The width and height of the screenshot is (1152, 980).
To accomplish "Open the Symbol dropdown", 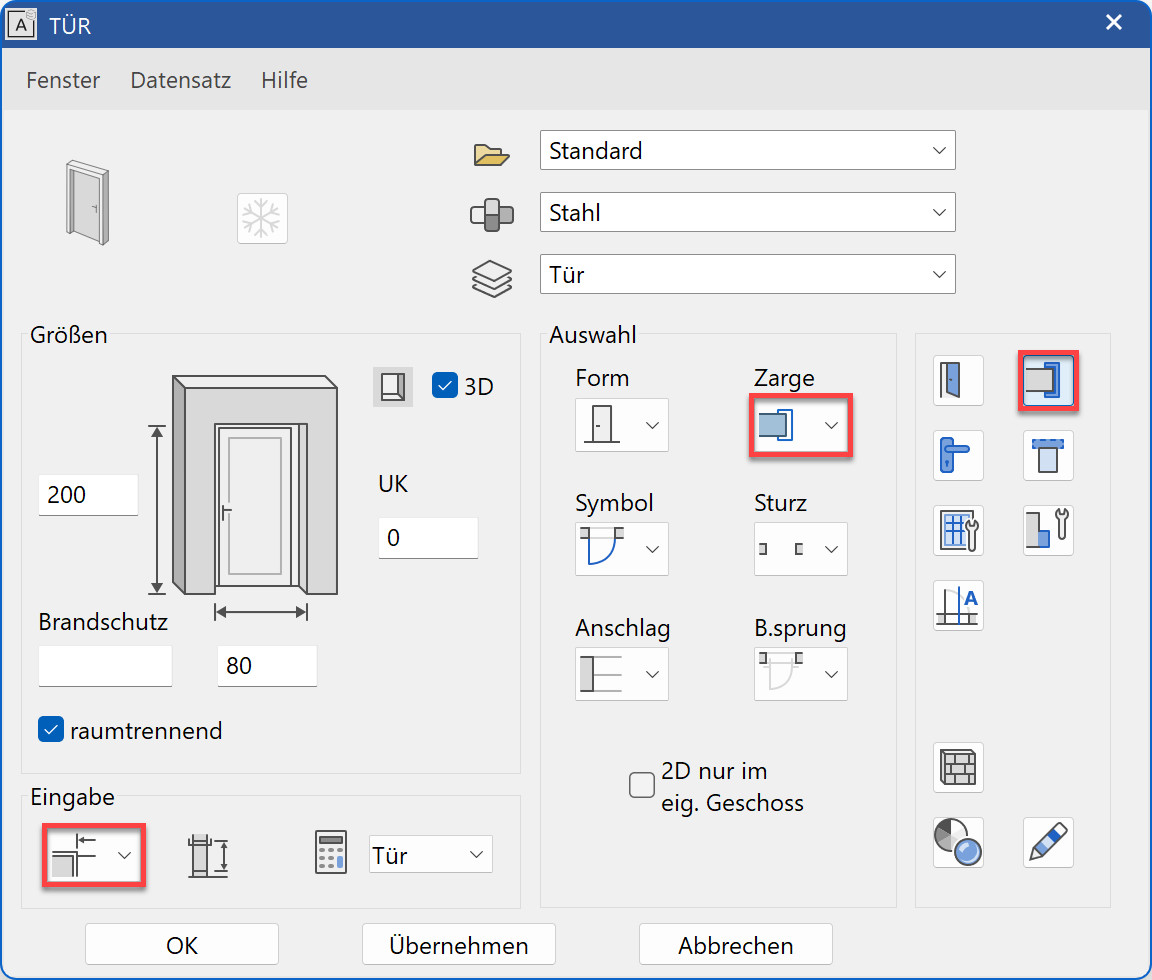I will (621, 549).
